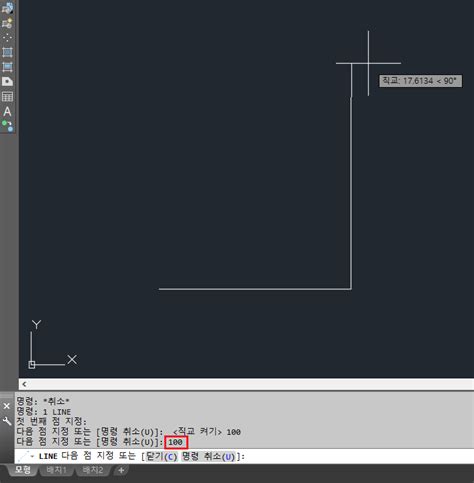Choose the 닫기(C) option in command prompt
The image size is (474, 483).
162,456
